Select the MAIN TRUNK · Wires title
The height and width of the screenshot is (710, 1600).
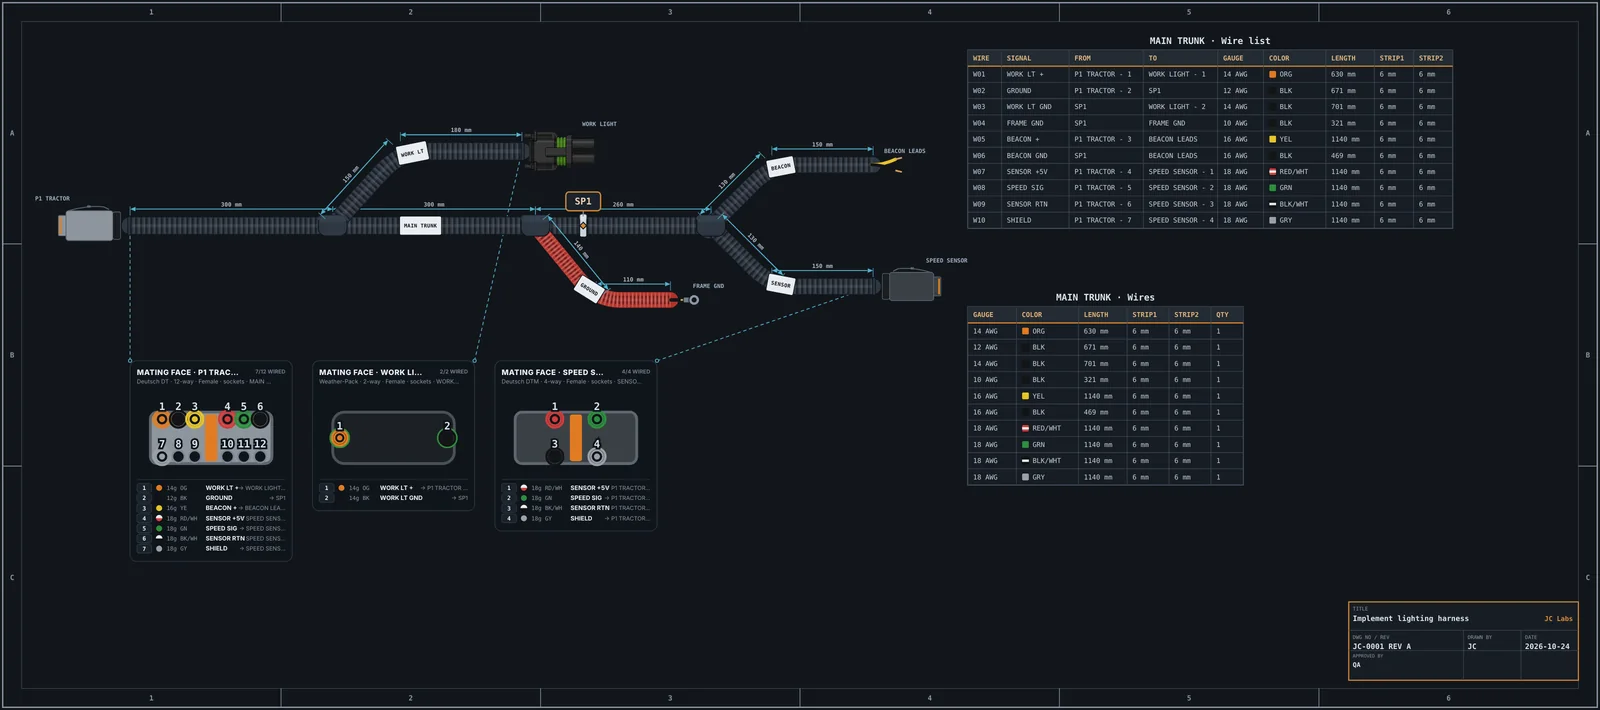(x=1105, y=297)
